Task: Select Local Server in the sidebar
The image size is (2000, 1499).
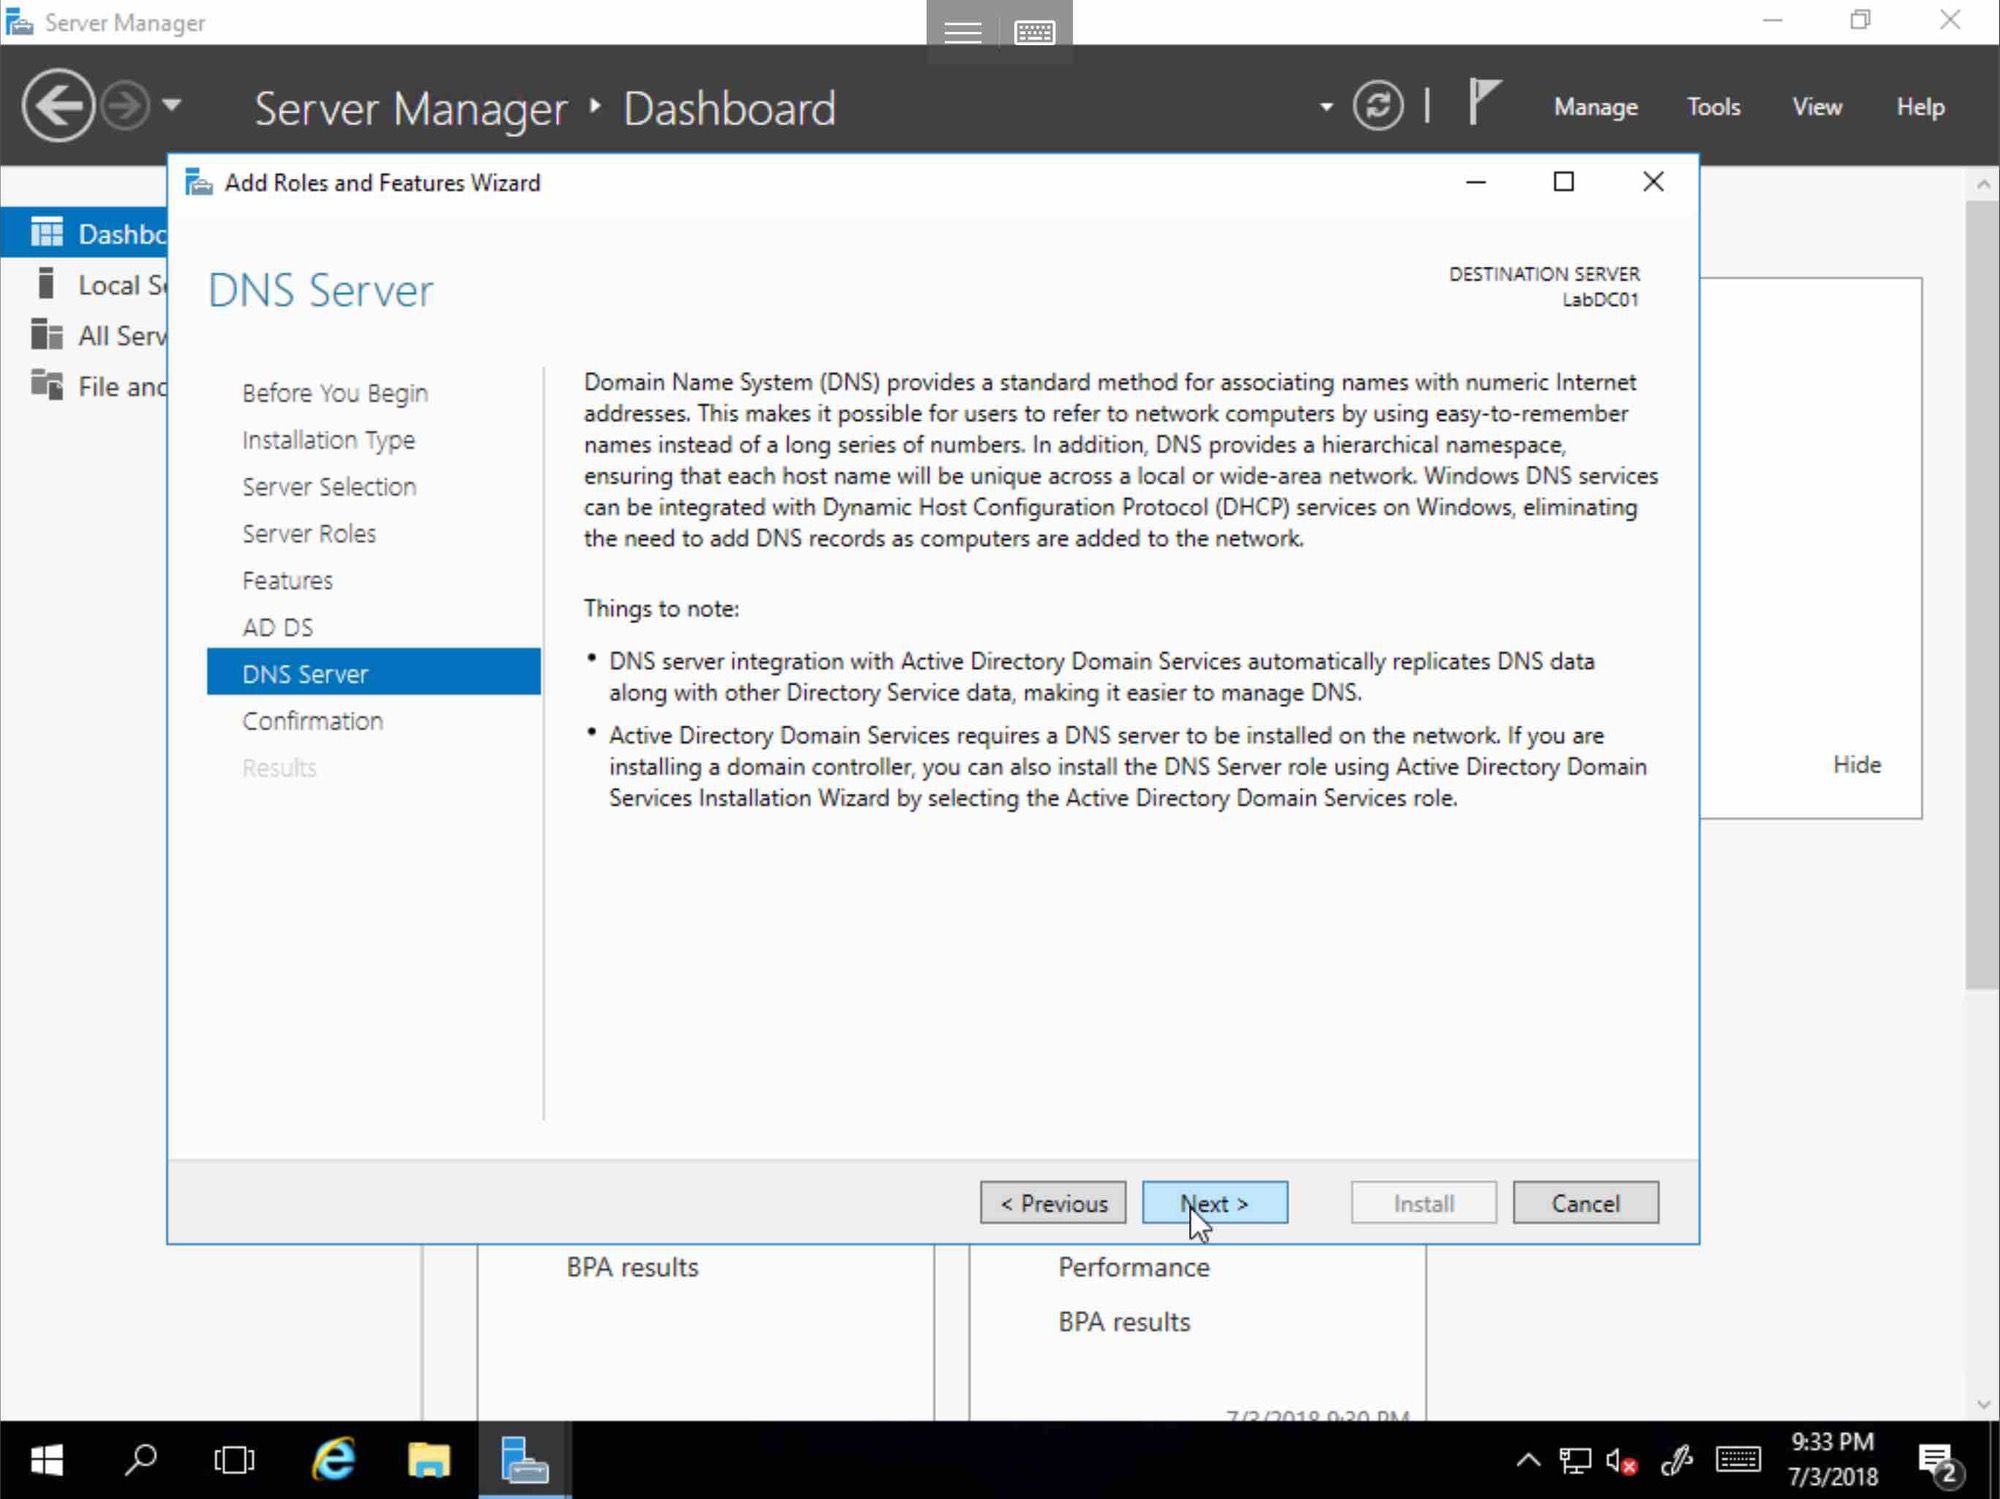Action: pos(84,285)
